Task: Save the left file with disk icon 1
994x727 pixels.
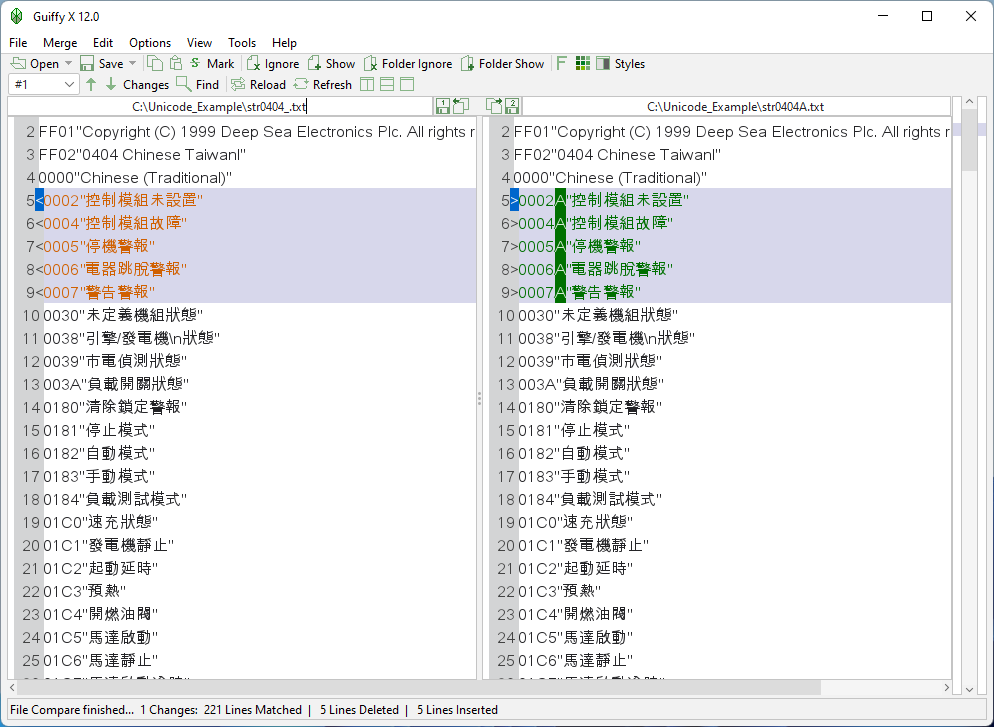Action: 443,106
